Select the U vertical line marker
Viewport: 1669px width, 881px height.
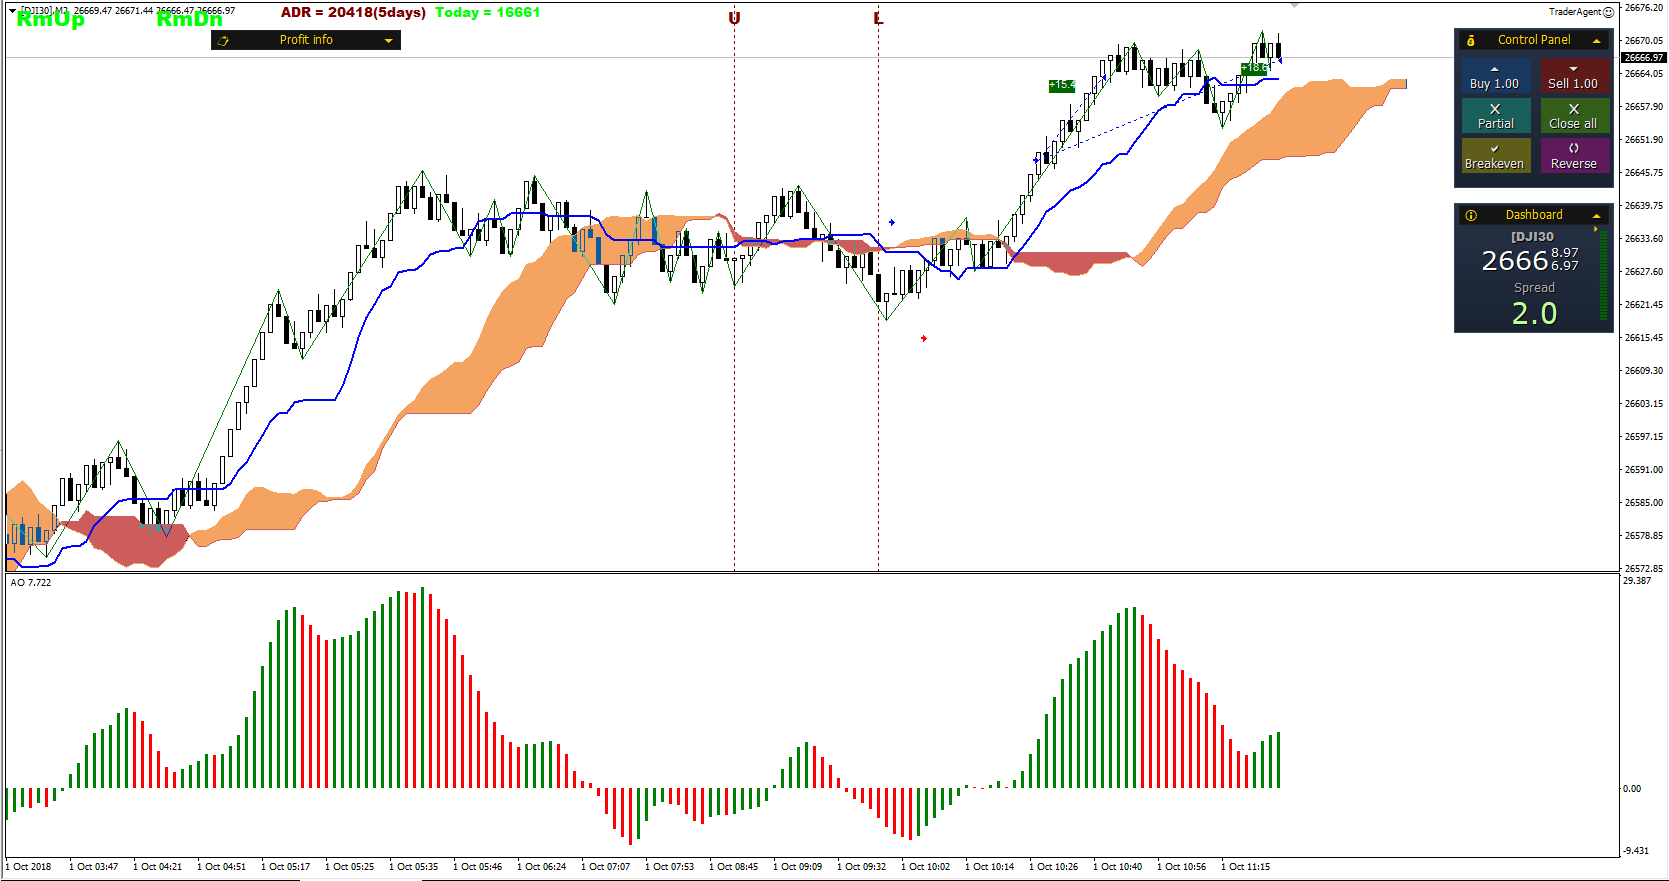coord(734,18)
